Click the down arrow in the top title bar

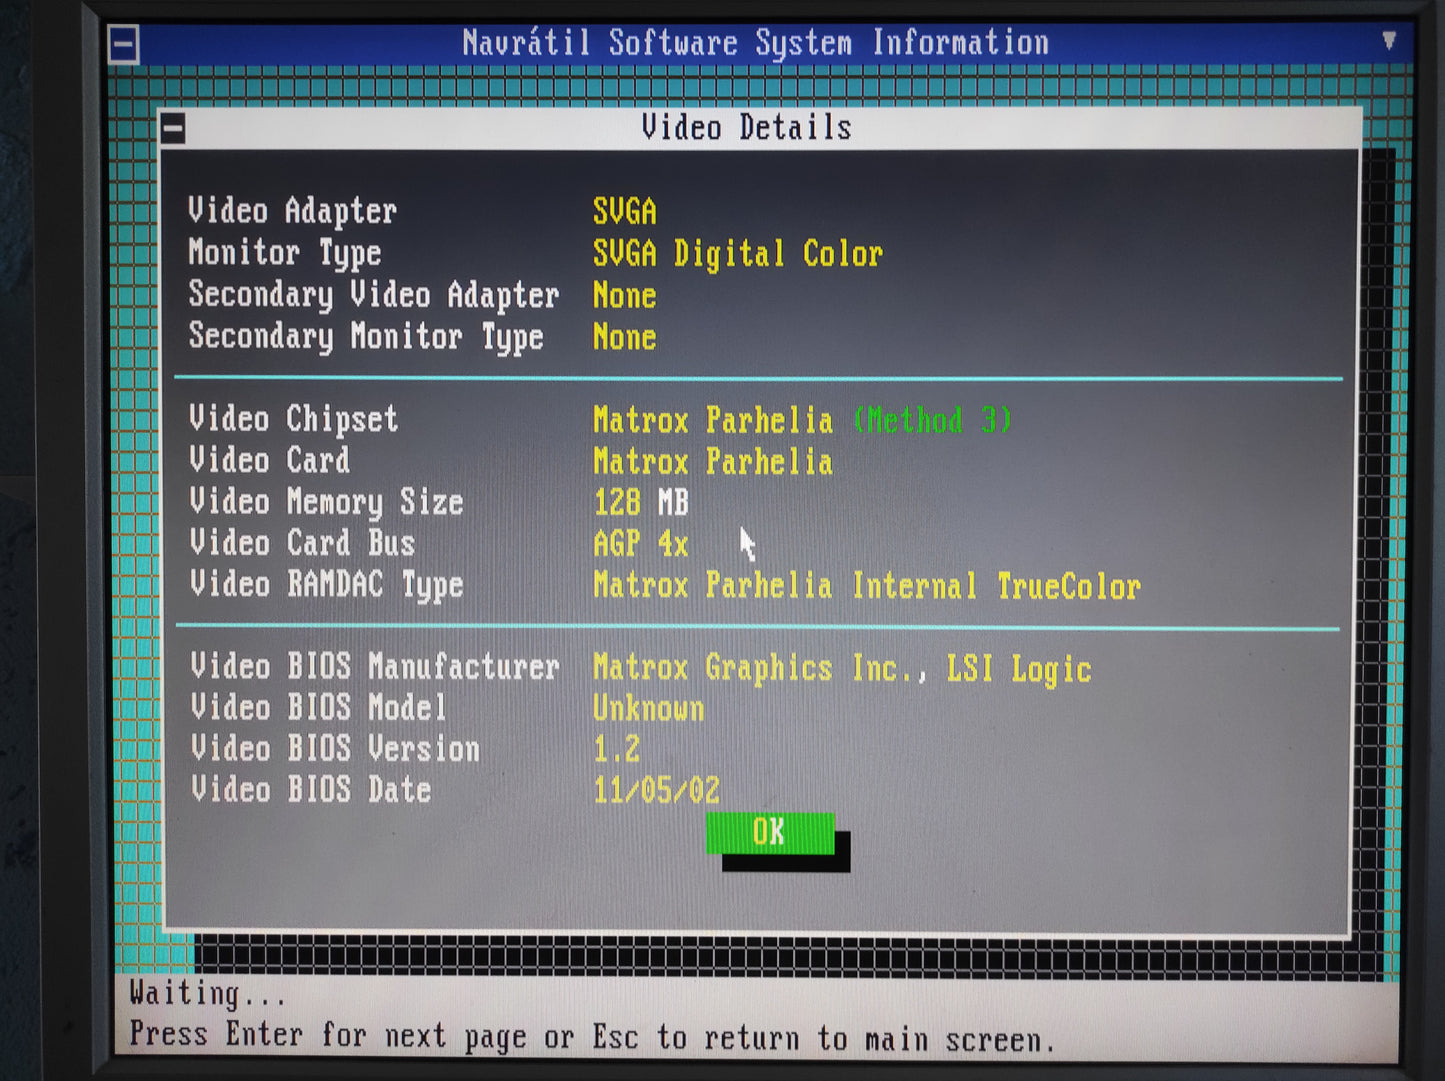pyautogui.click(x=1388, y=41)
